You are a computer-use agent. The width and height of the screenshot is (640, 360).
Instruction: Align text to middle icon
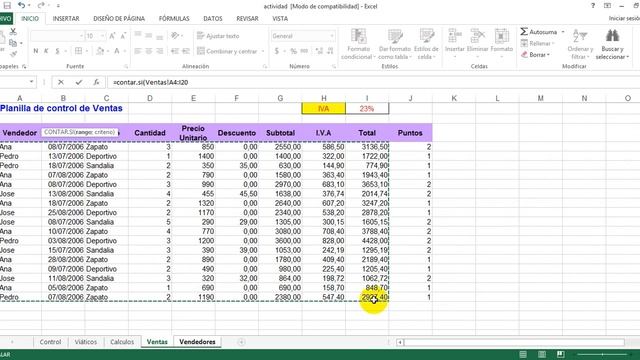pos(149,36)
